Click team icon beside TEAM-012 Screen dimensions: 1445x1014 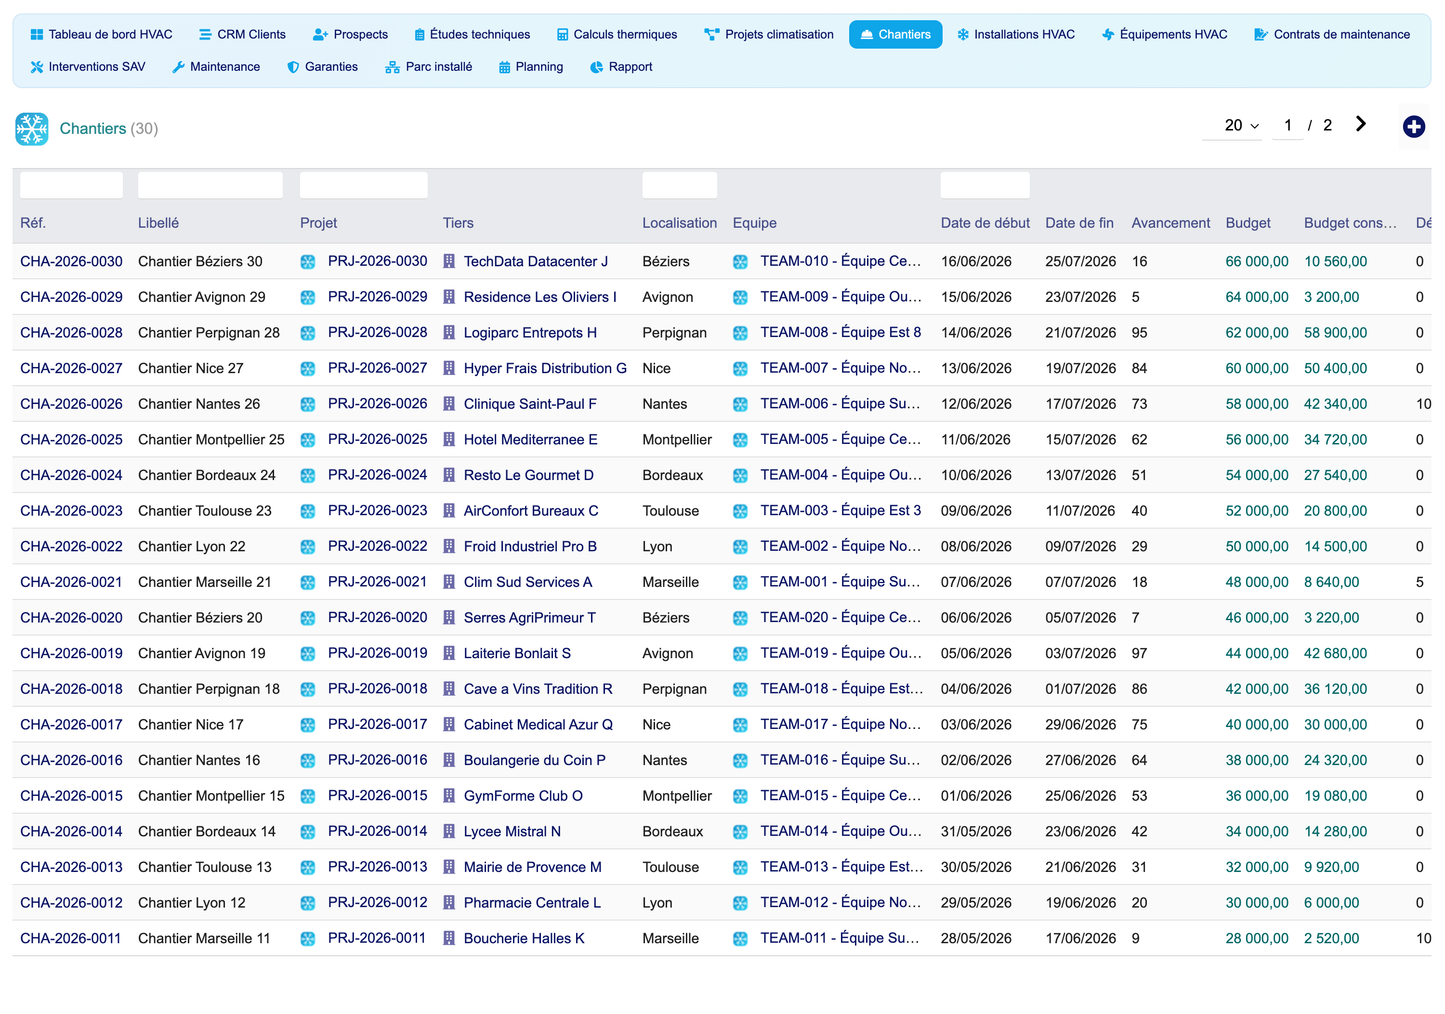tap(740, 903)
